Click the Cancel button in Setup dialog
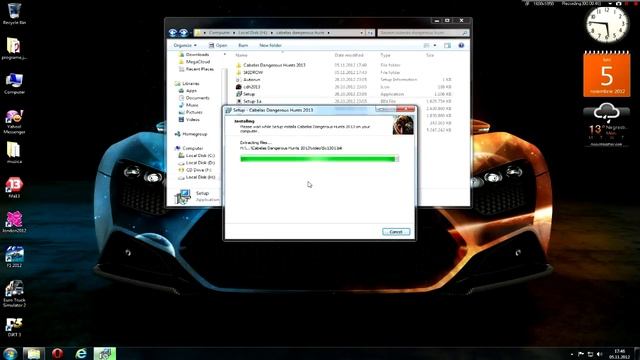Image resolution: width=640 pixels, height=360 pixels. 396,232
